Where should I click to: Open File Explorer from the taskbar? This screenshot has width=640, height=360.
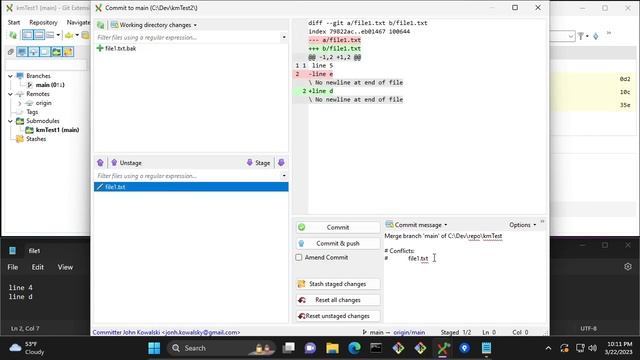click(332, 348)
